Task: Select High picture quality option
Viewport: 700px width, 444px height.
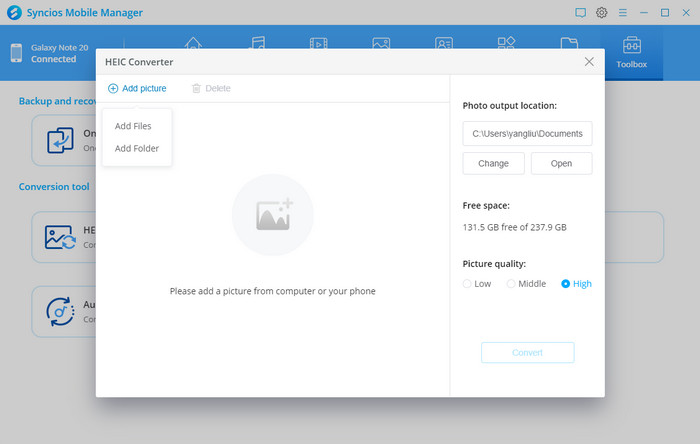Action: [566, 284]
